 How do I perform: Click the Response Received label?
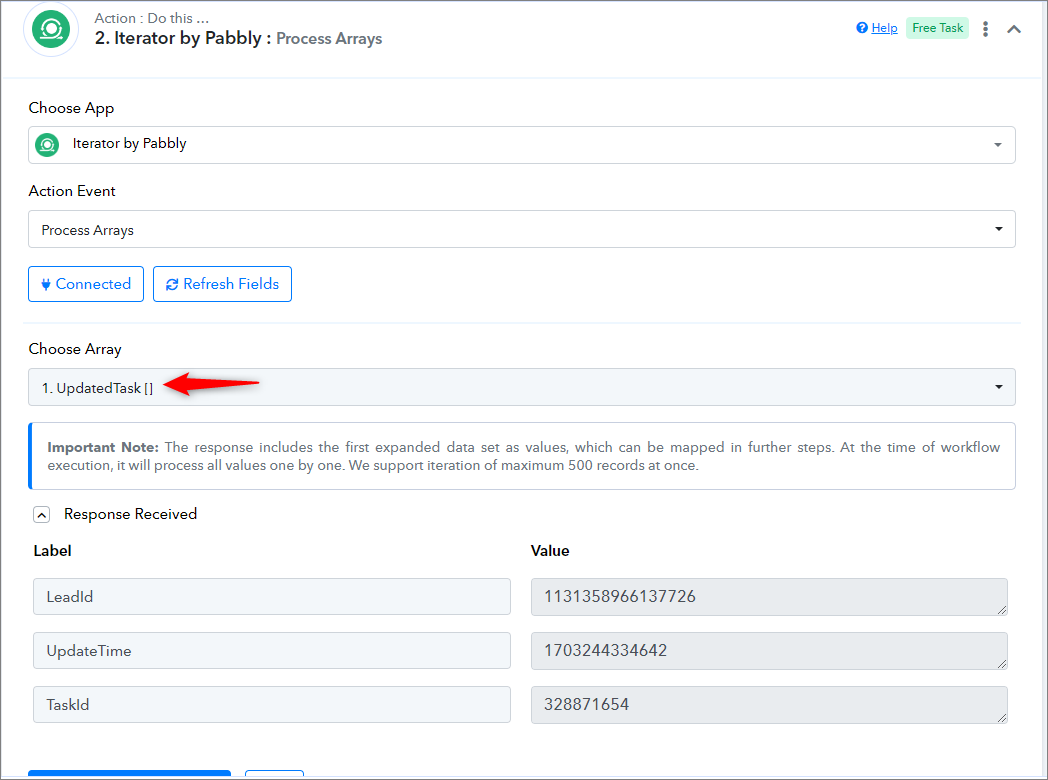click(x=130, y=514)
